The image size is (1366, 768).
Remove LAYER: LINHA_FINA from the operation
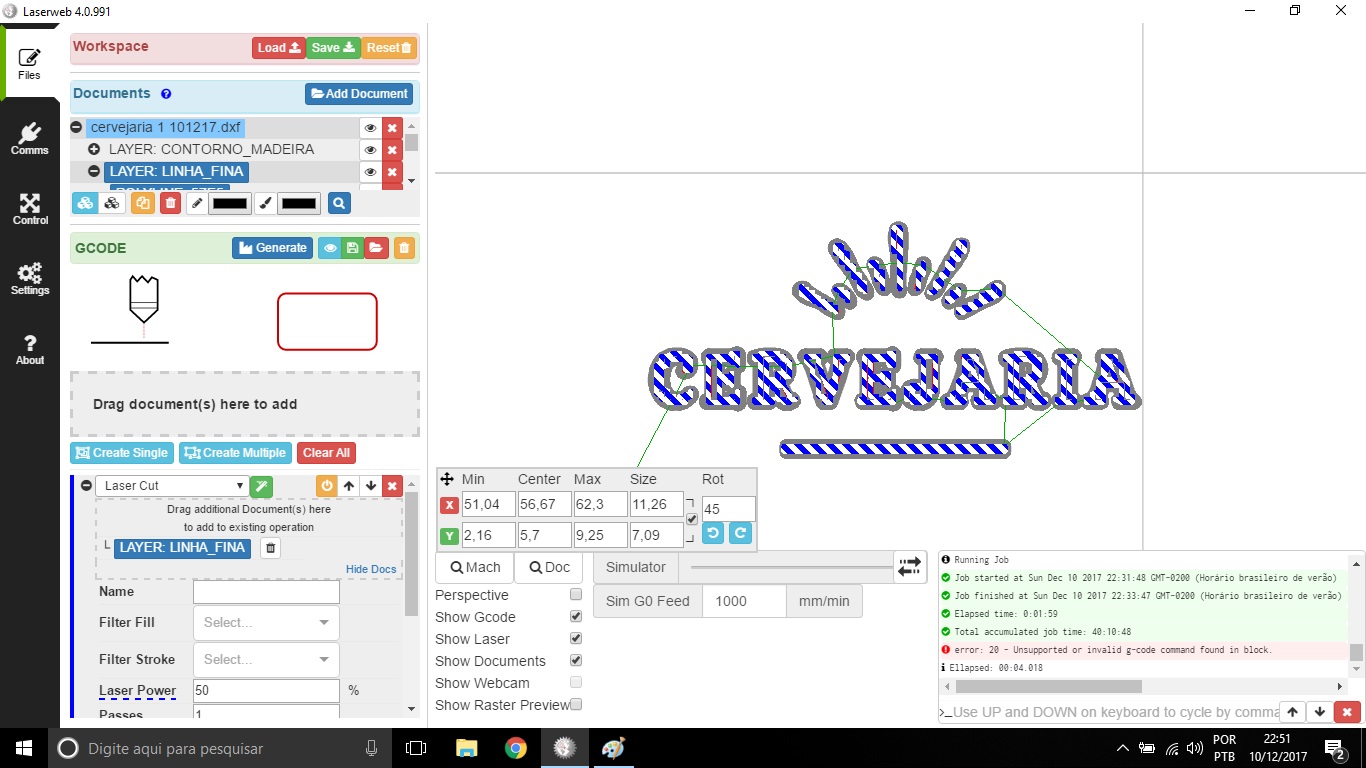click(x=271, y=548)
